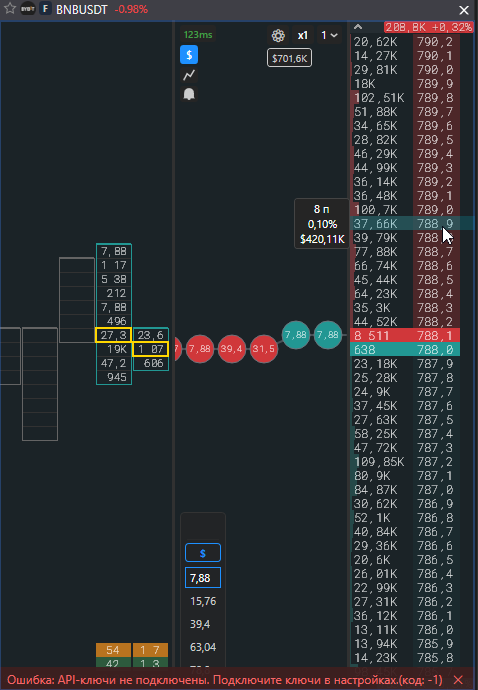Click the 47,2 cluster cell

[114, 363]
